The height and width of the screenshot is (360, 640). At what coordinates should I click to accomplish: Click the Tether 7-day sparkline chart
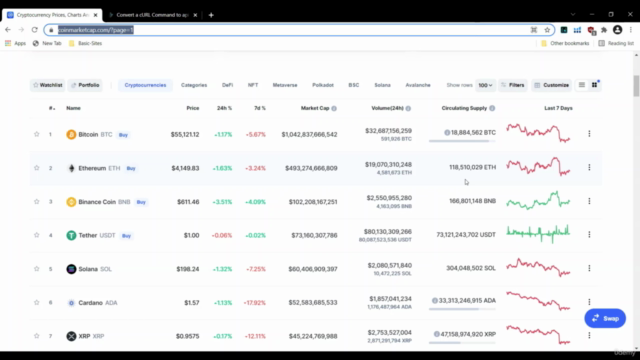[538, 233]
